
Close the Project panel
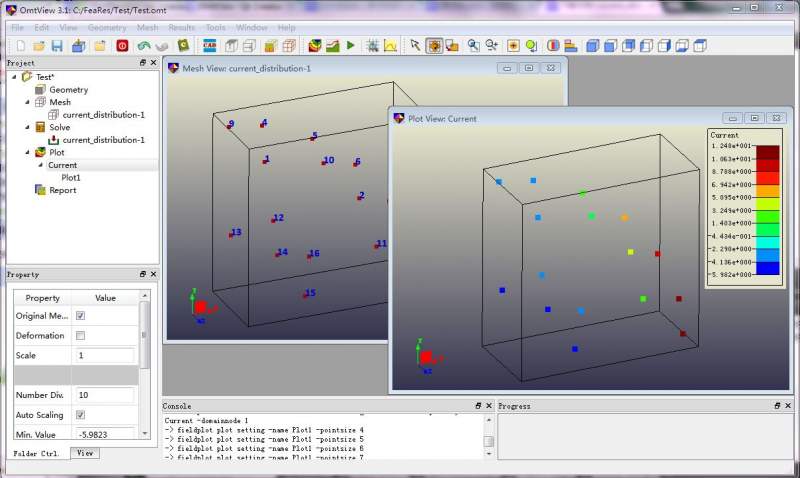(153, 62)
